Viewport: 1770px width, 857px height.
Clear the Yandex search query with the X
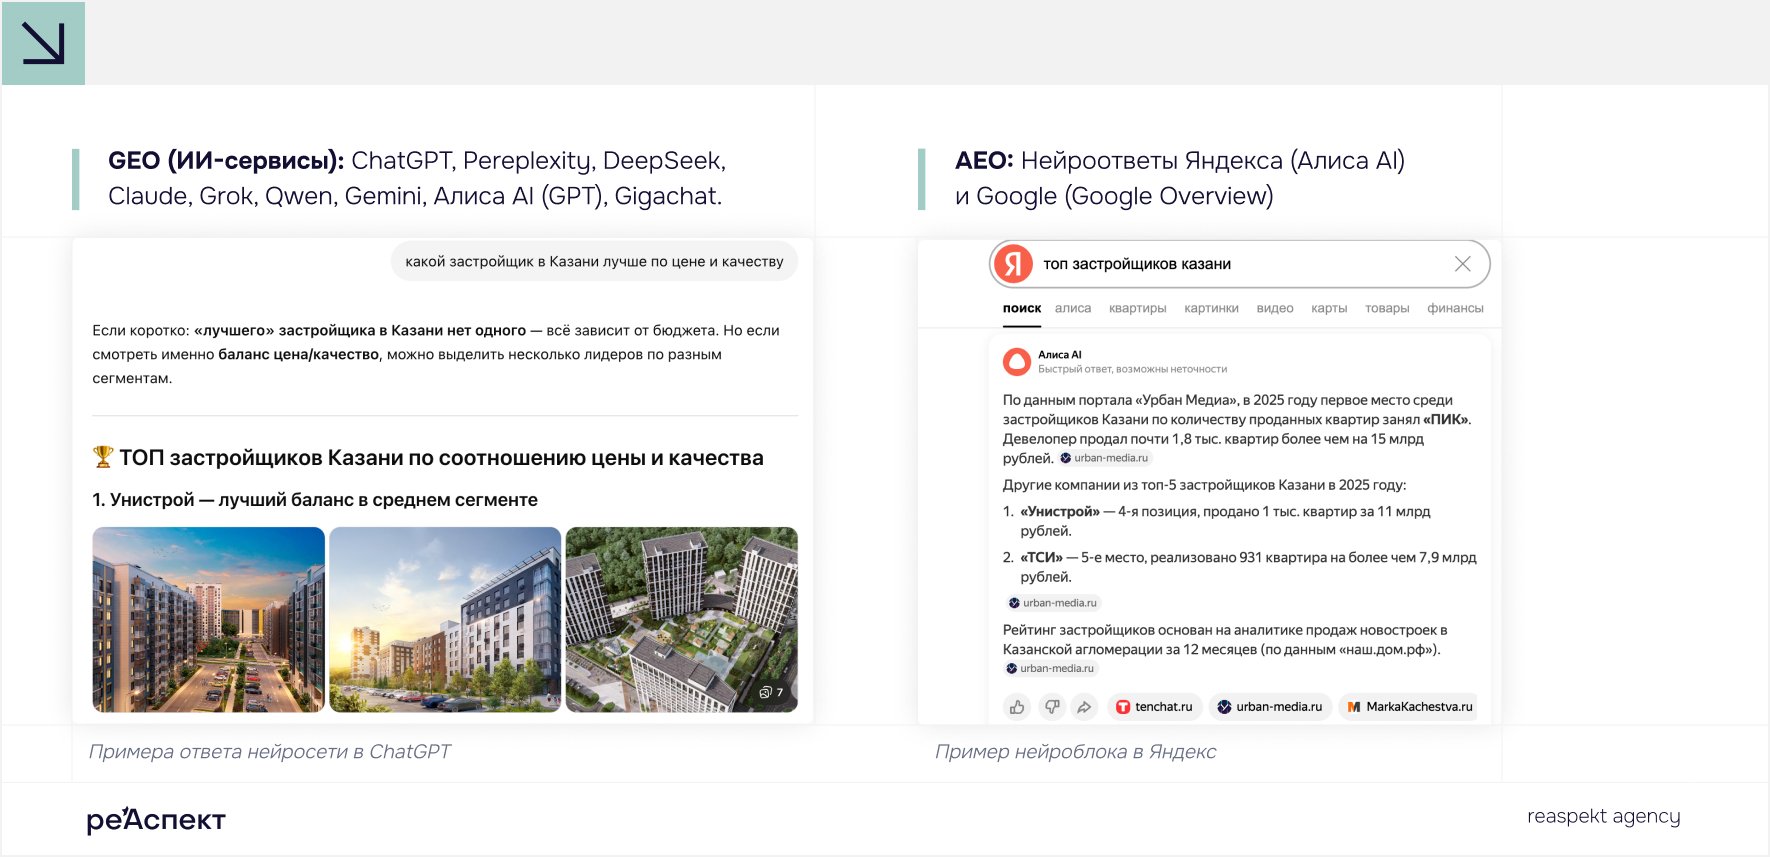click(x=1462, y=264)
